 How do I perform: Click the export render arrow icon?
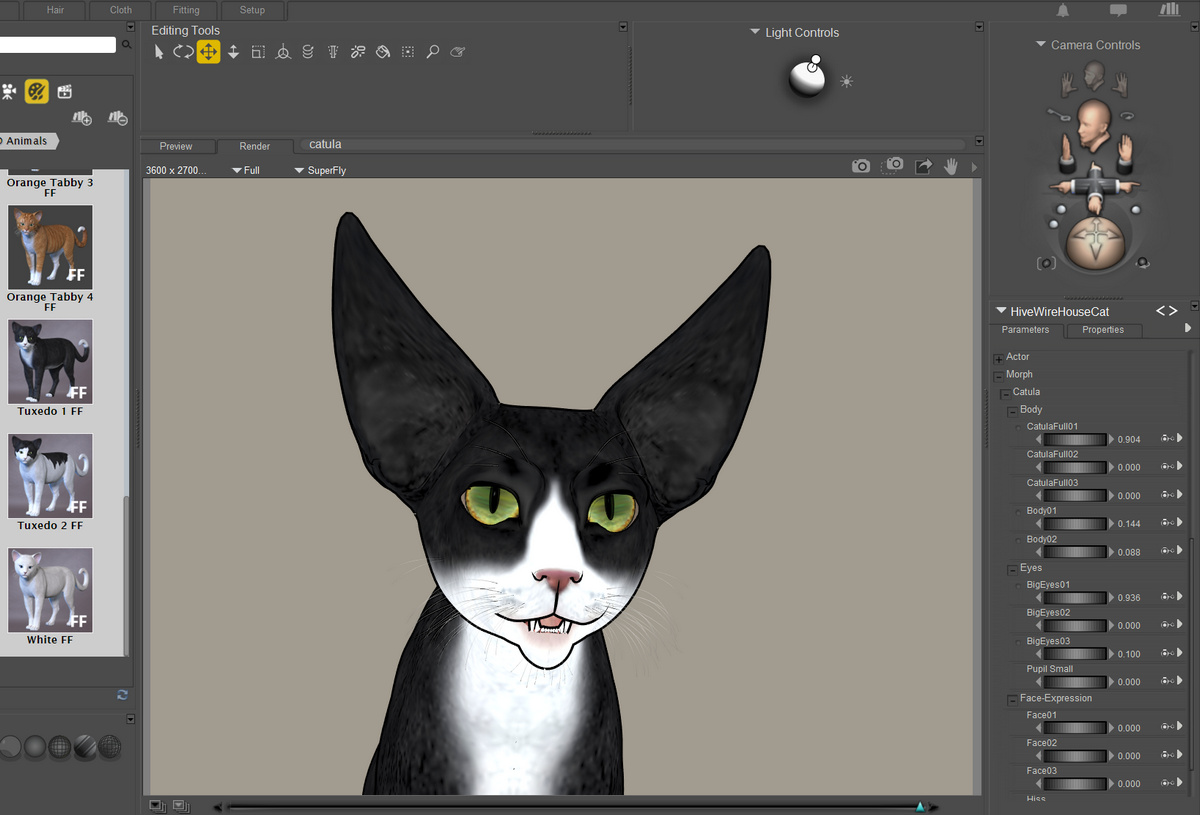pos(923,166)
